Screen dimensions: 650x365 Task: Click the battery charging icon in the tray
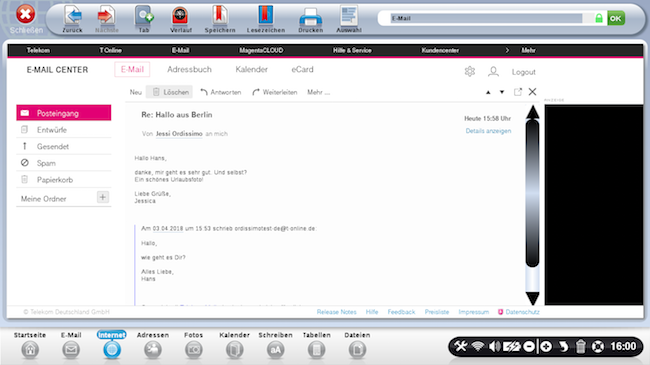512,346
